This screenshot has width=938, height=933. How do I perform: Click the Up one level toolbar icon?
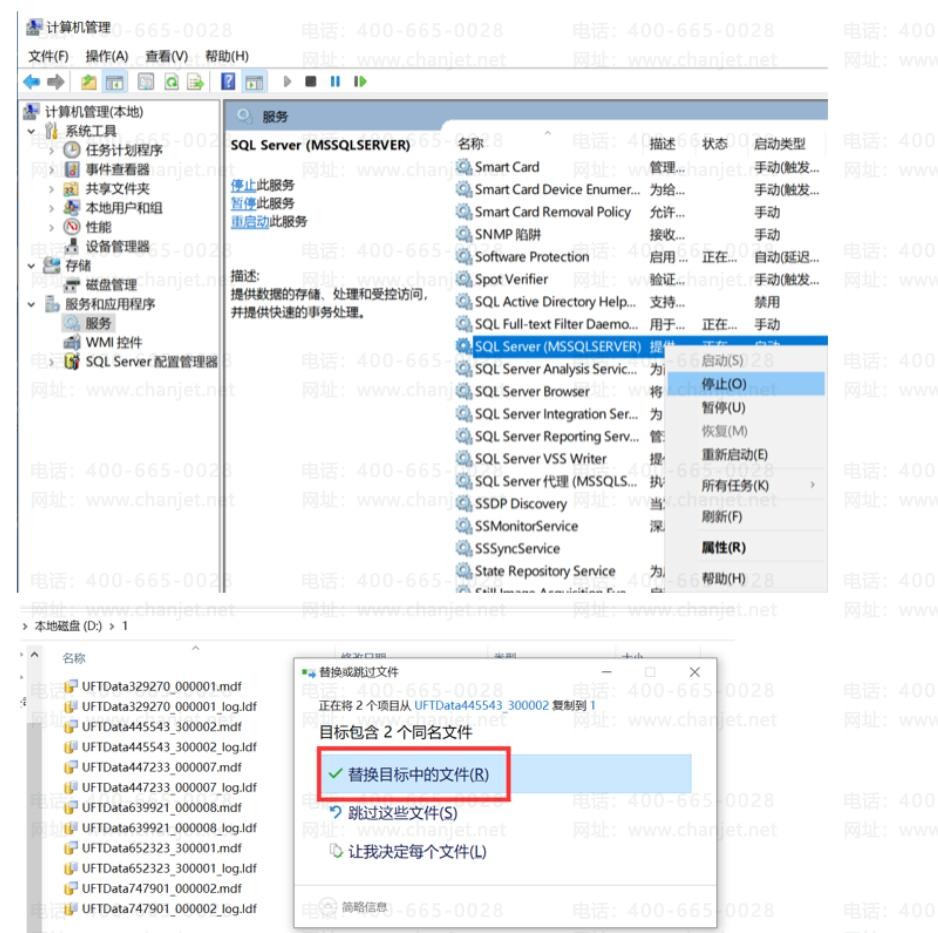pos(89,81)
